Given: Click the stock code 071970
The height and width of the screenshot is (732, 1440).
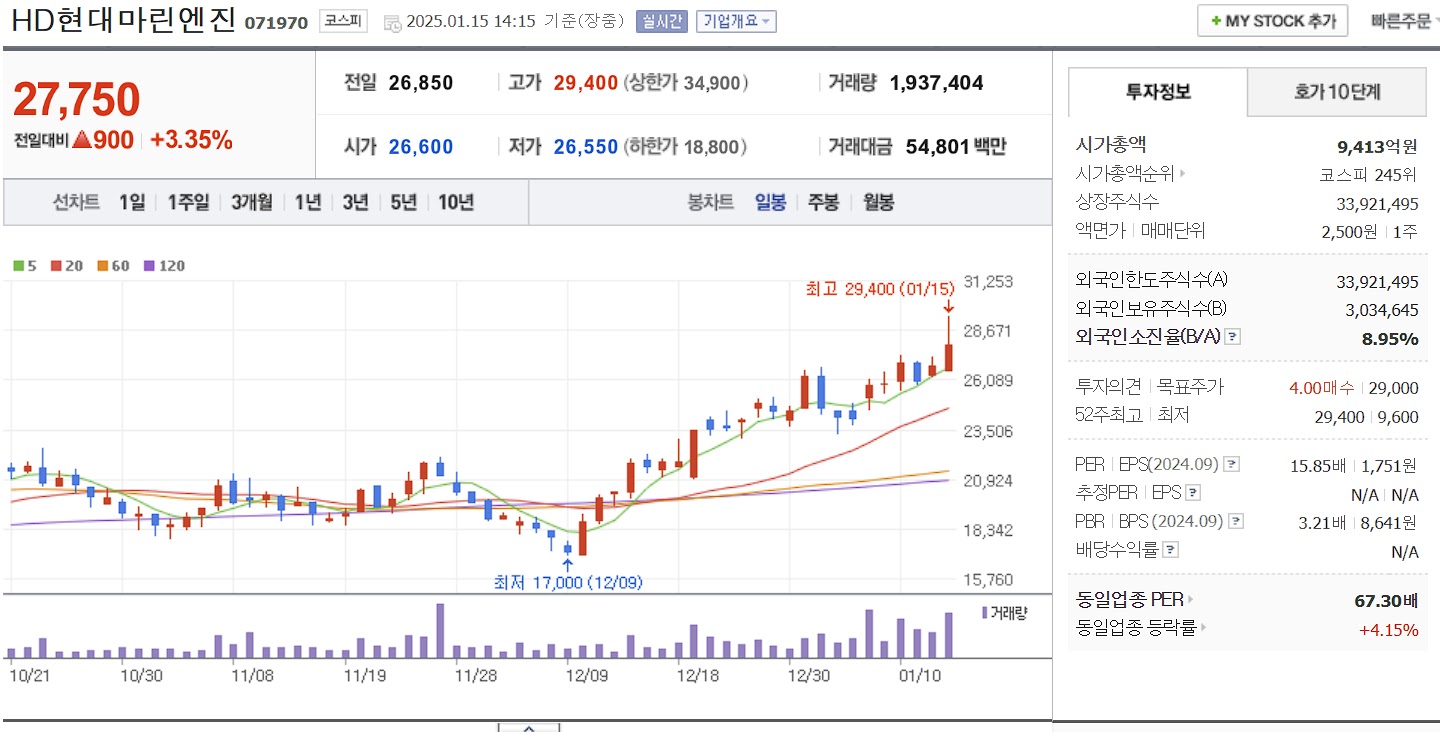Looking at the screenshot, I should (276, 22).
